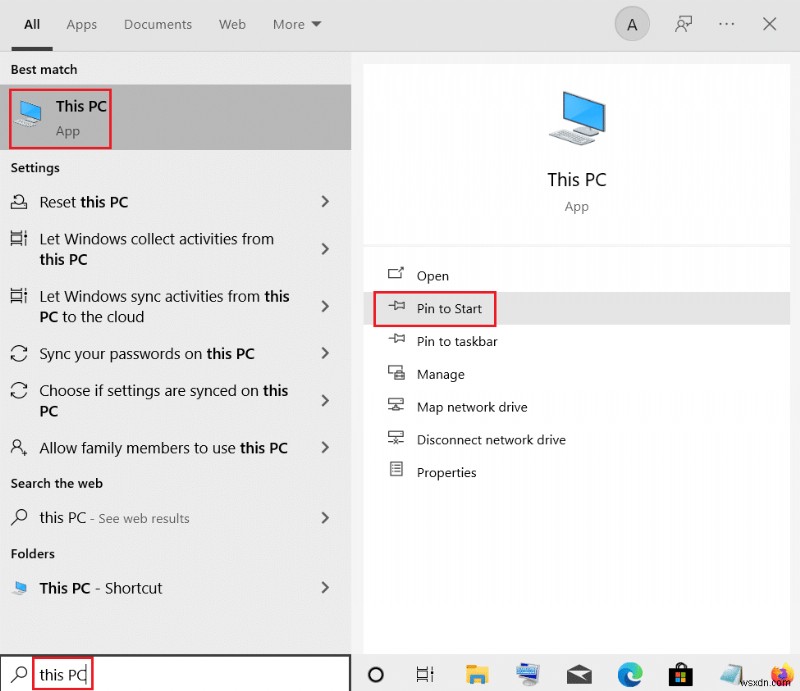This screenshot has height=691, width=800.
Task: Switch to the Documents search tab
Action: click(157, 24)
